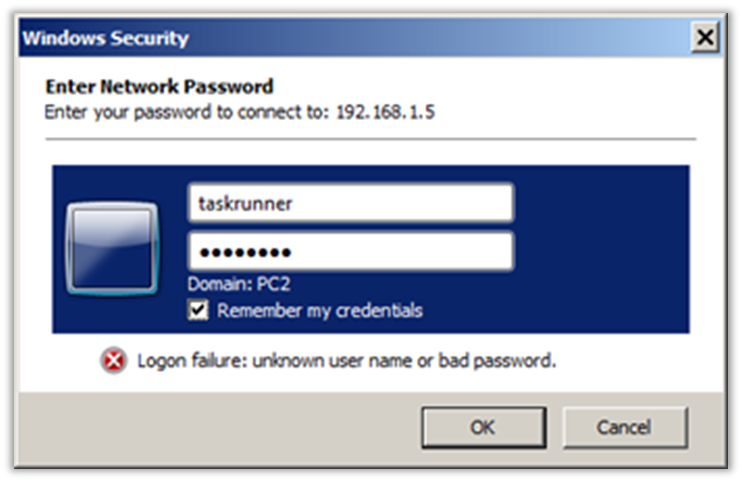Focus the username field containing taskrunner
Screen dimensions: 742x482
pyautogui.click(x=350, y=203)
